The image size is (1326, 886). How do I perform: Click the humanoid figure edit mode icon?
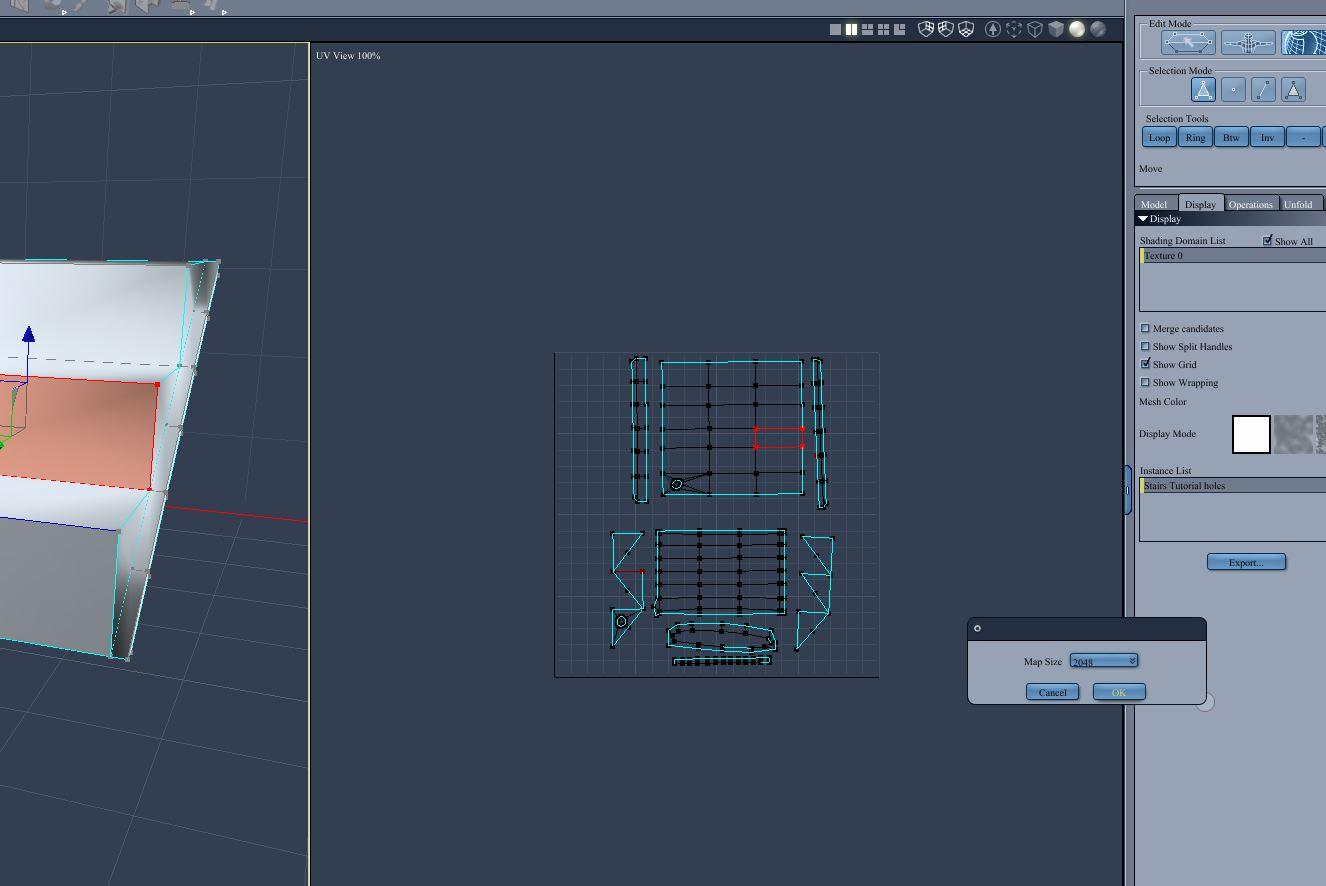1247,43
